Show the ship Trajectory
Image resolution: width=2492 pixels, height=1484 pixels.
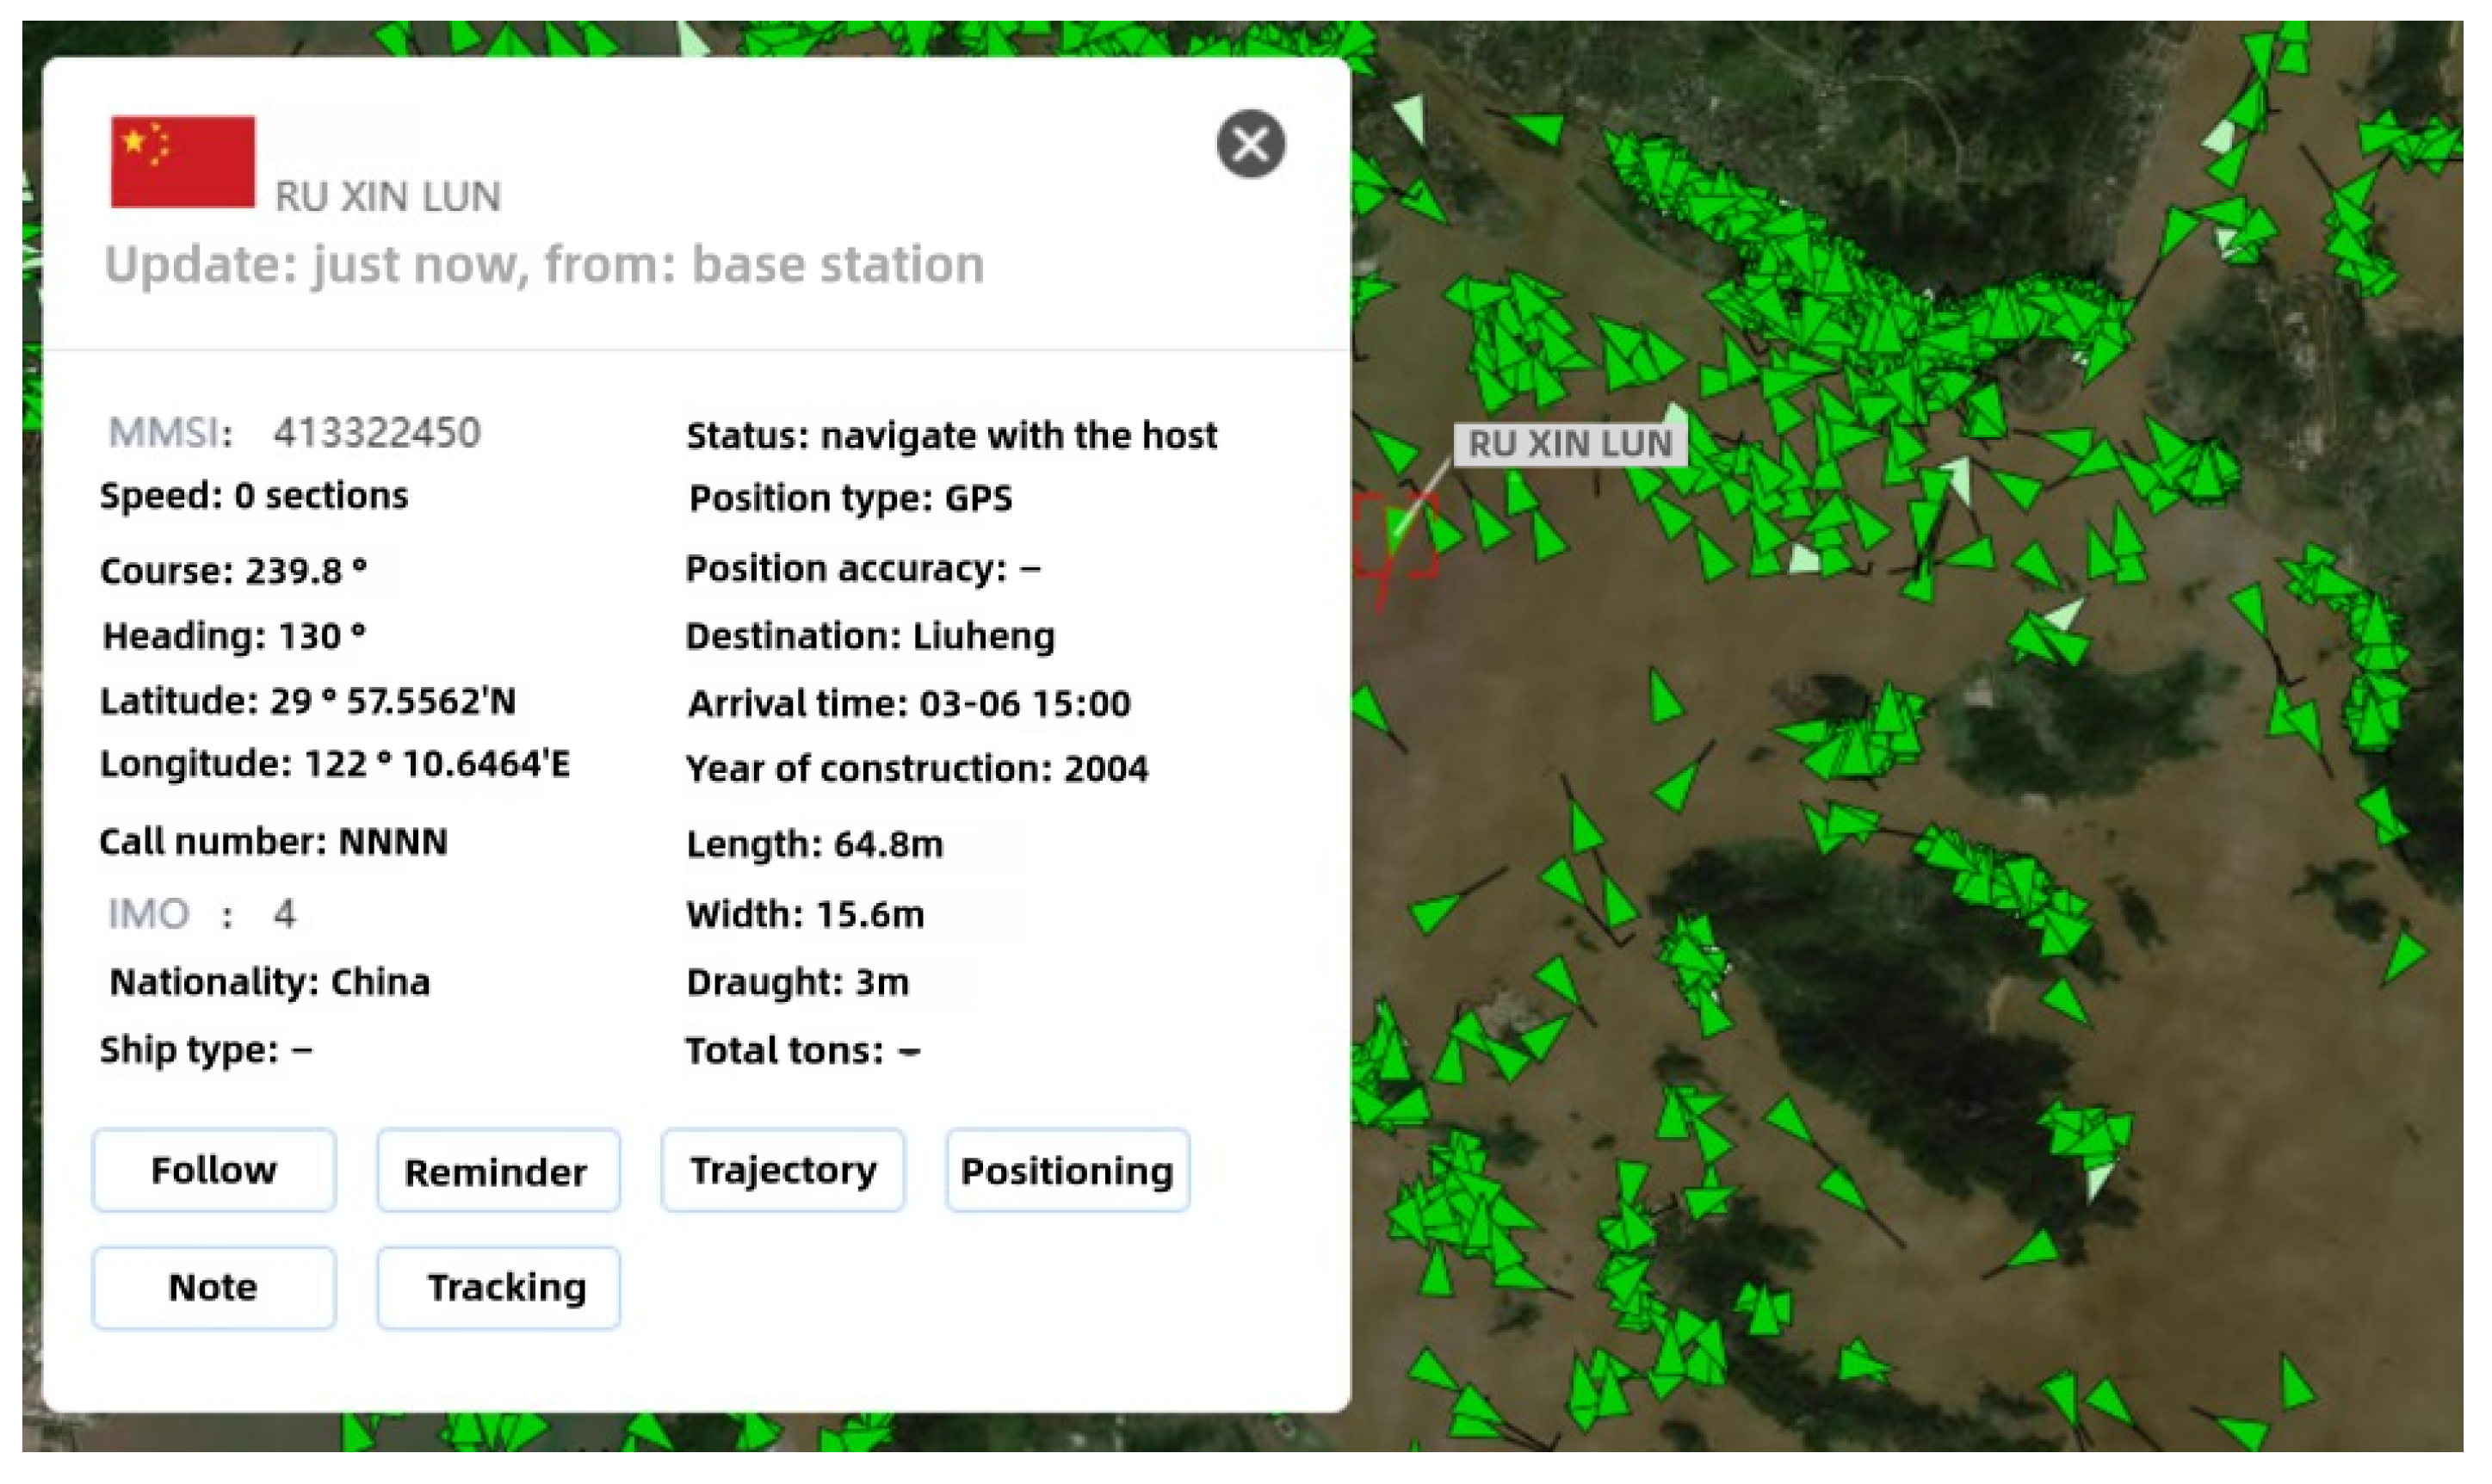[x=783, y=1170]
